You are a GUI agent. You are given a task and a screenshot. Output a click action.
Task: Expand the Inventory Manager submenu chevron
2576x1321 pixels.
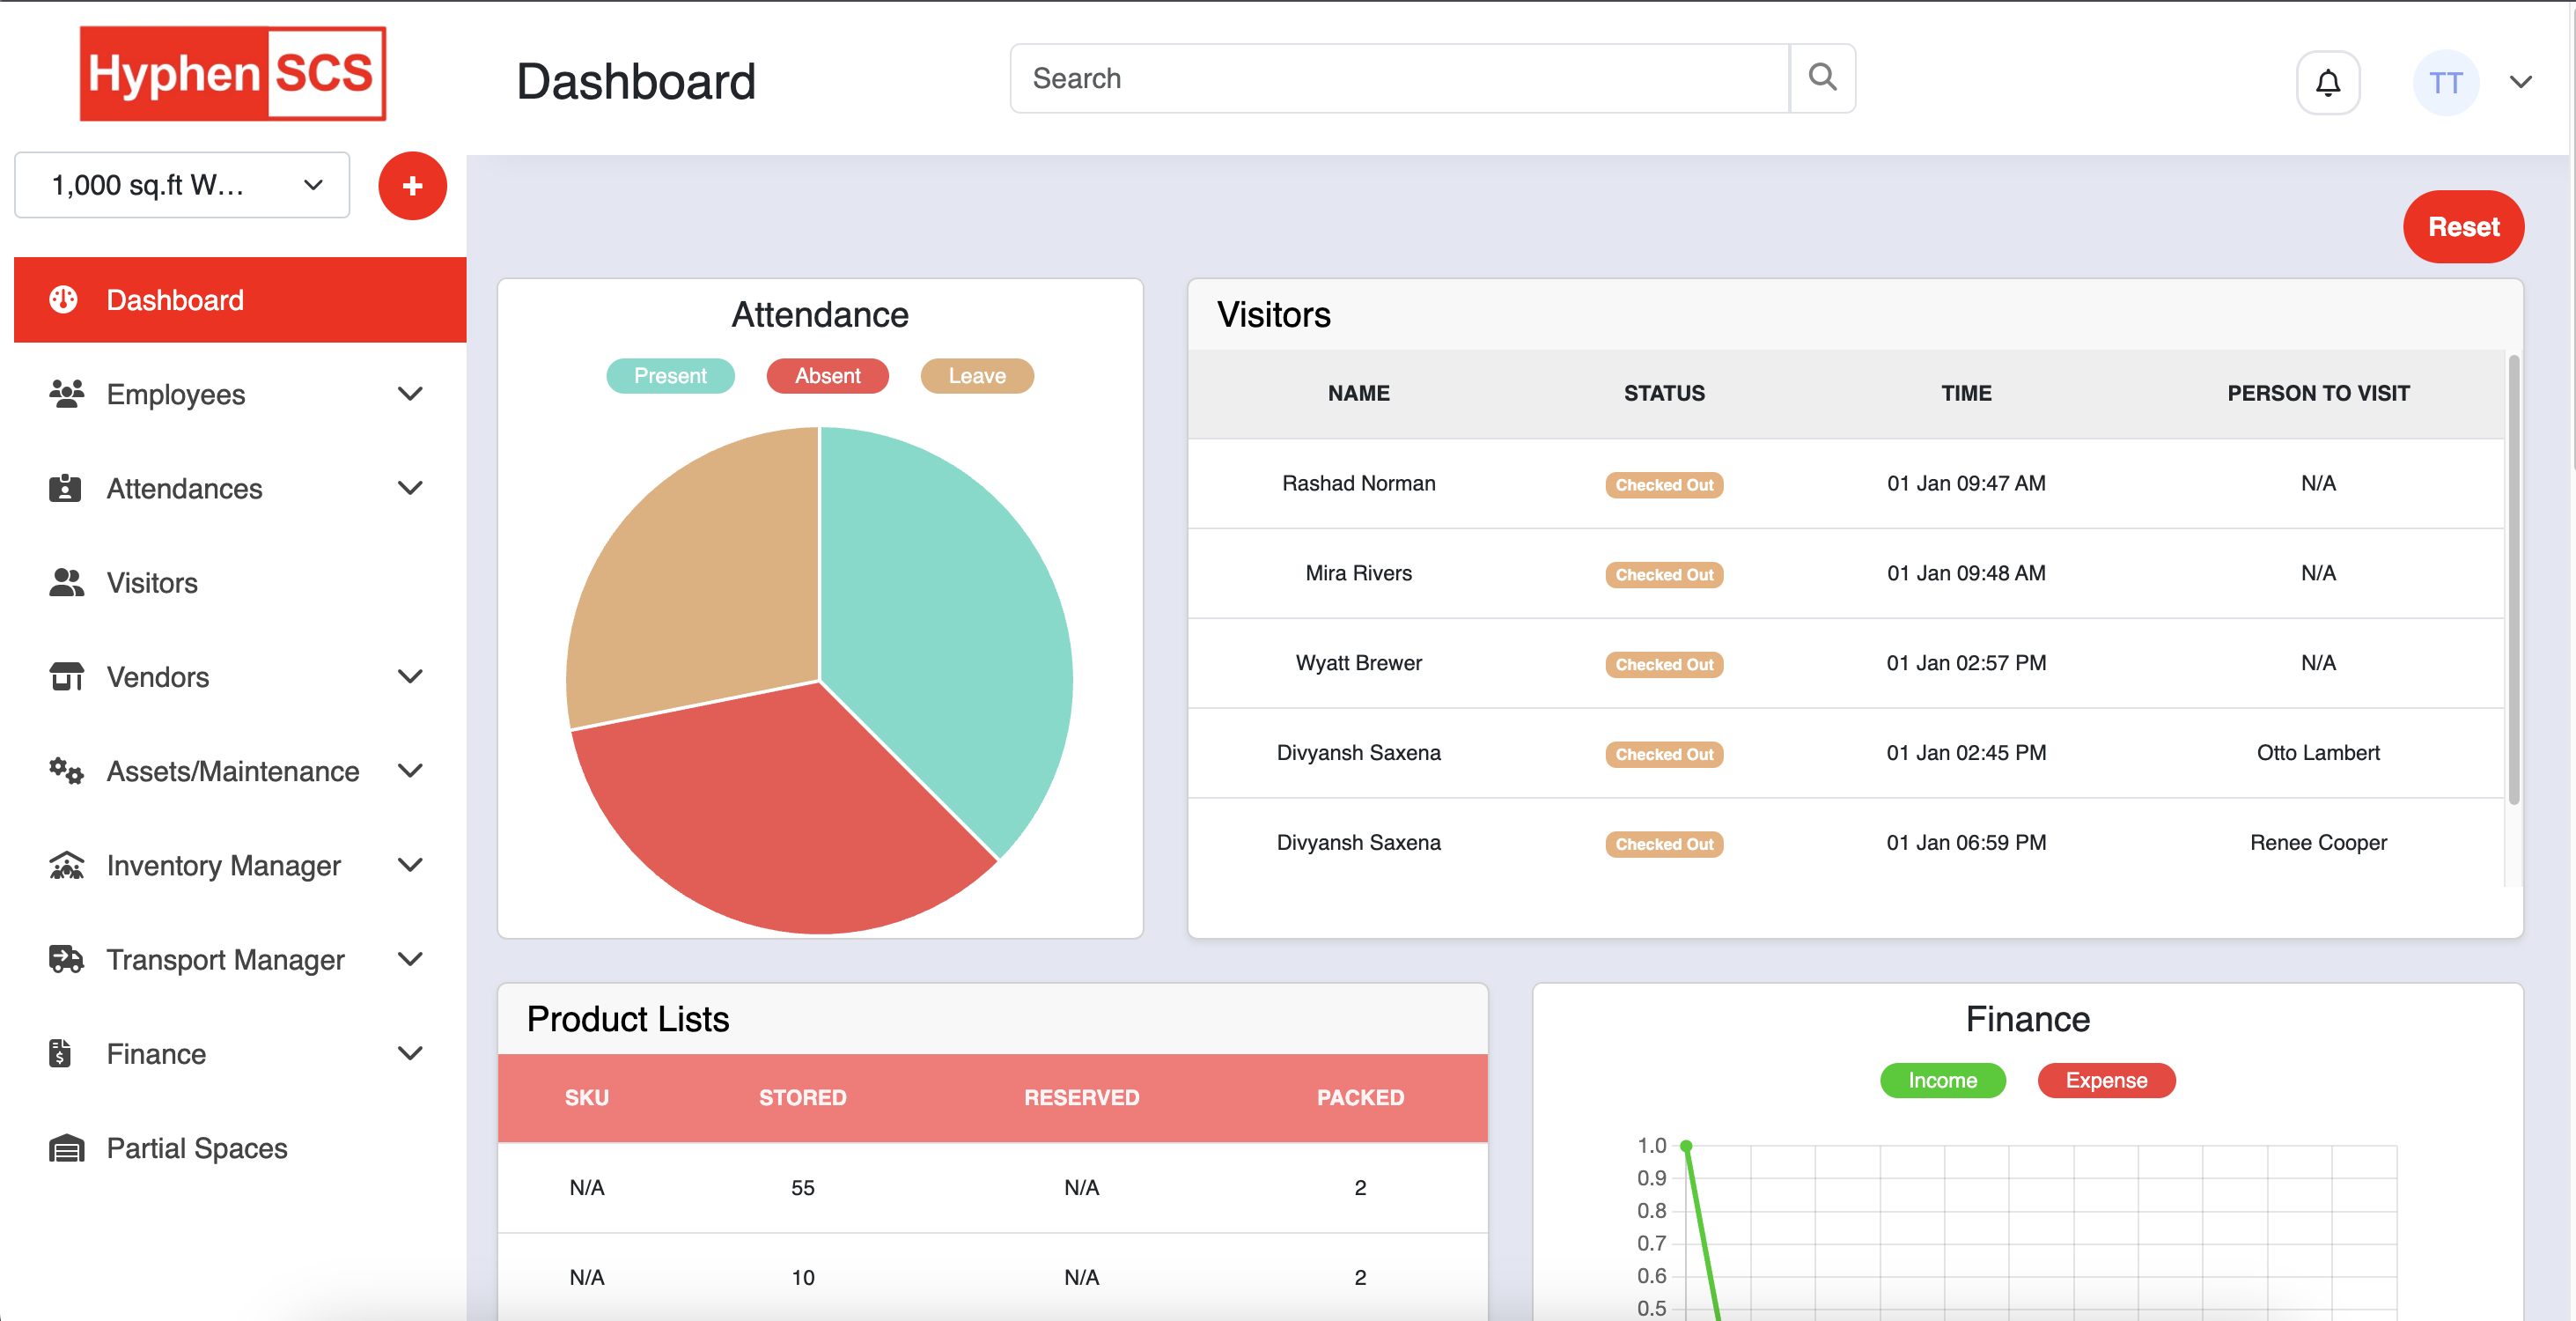click(x=410, y=865)
